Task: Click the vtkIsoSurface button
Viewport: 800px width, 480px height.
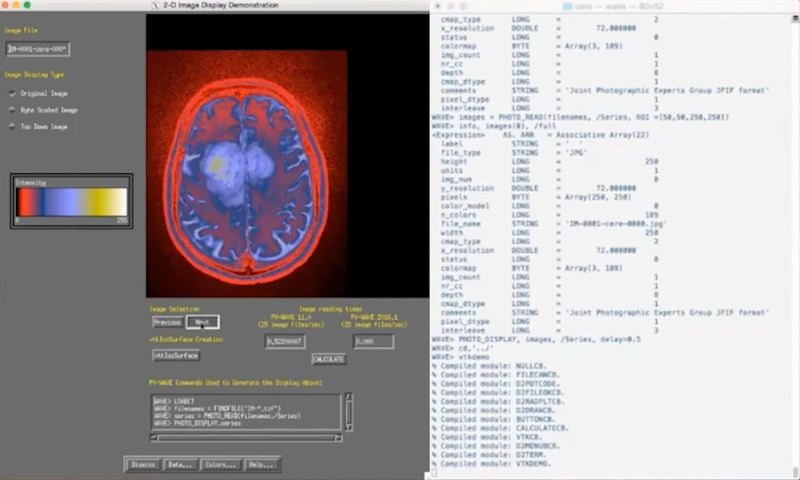Action: tap(176, 356)
